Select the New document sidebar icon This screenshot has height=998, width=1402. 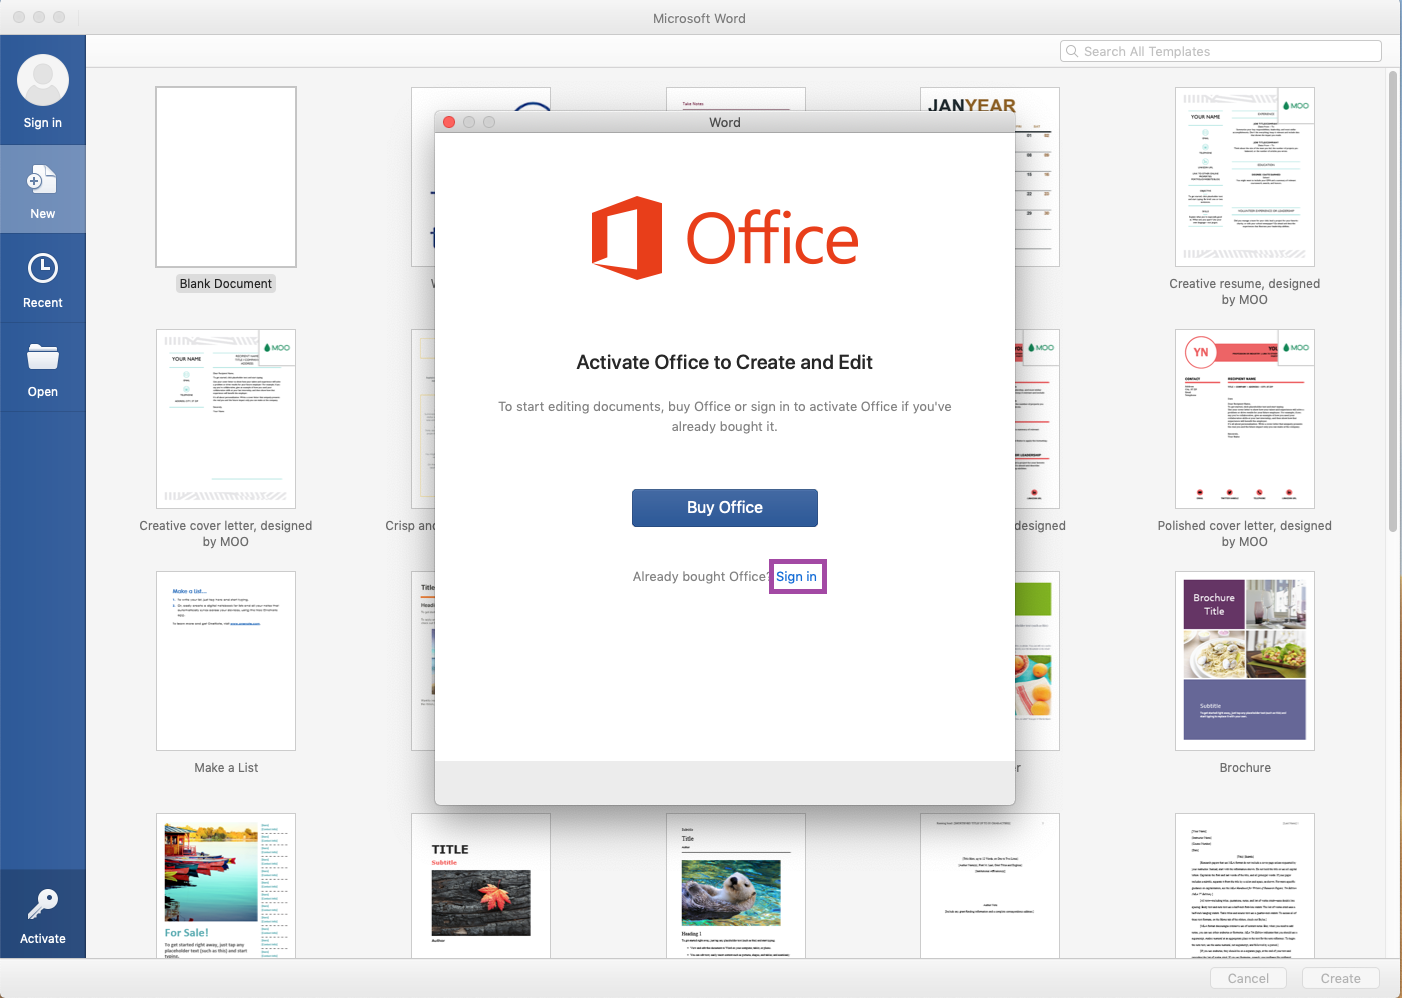[x=42, y=180]
